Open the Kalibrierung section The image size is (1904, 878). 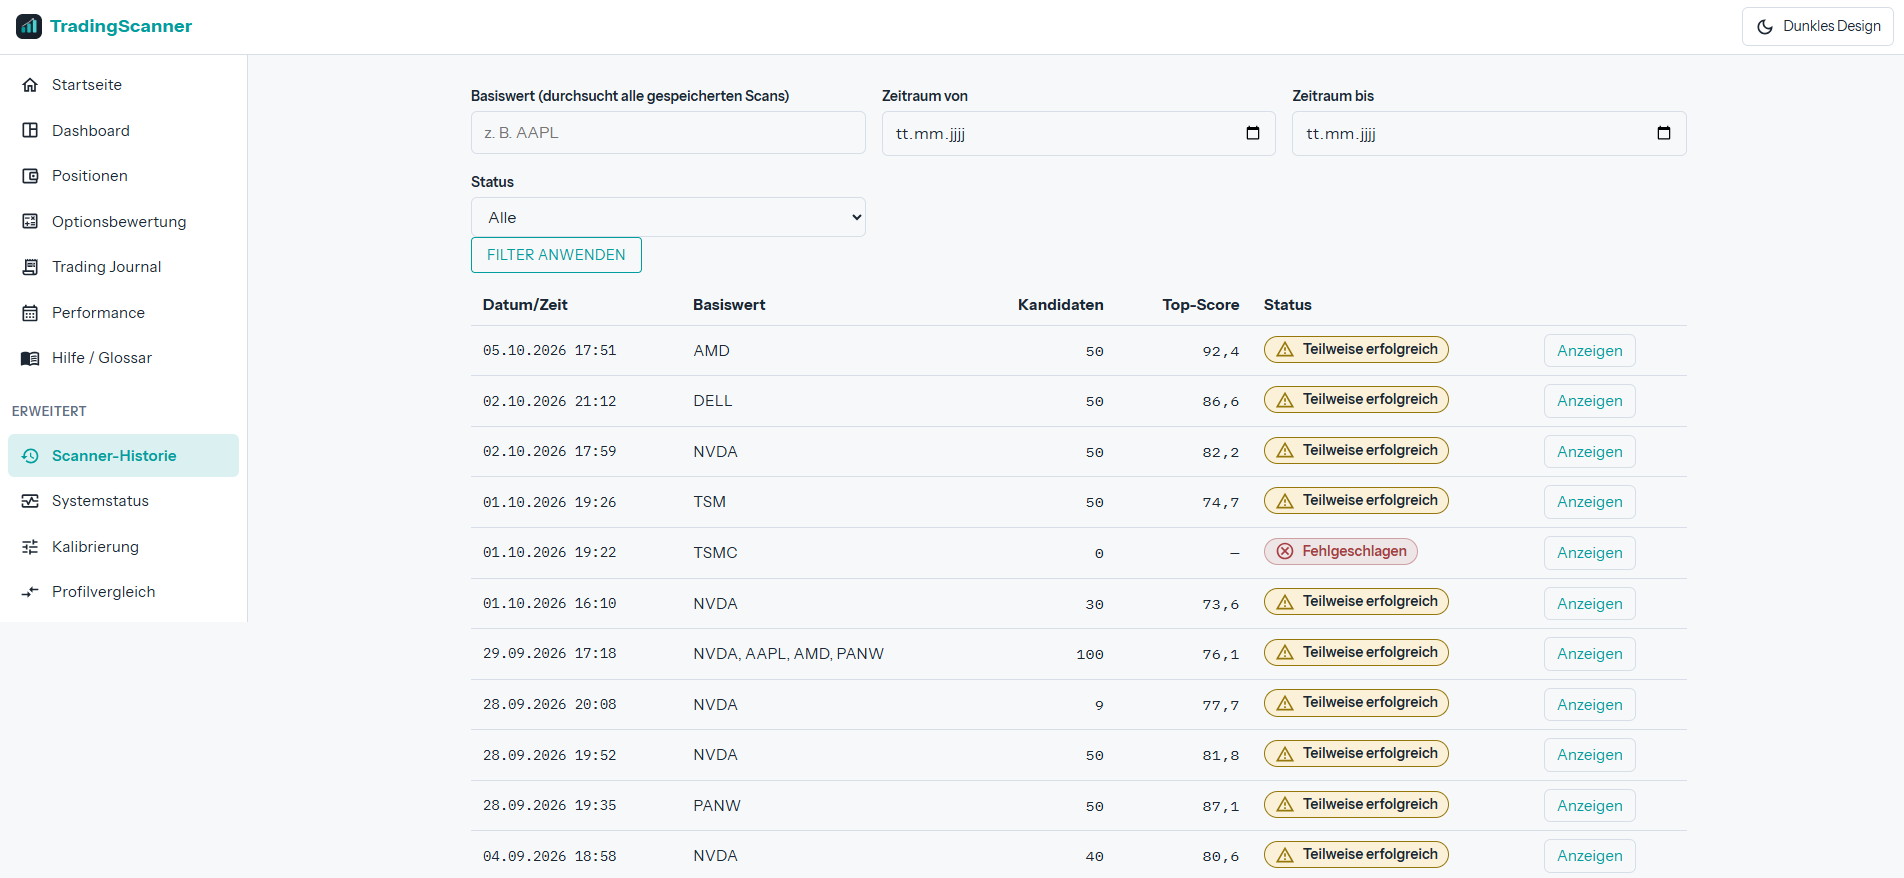123,547
